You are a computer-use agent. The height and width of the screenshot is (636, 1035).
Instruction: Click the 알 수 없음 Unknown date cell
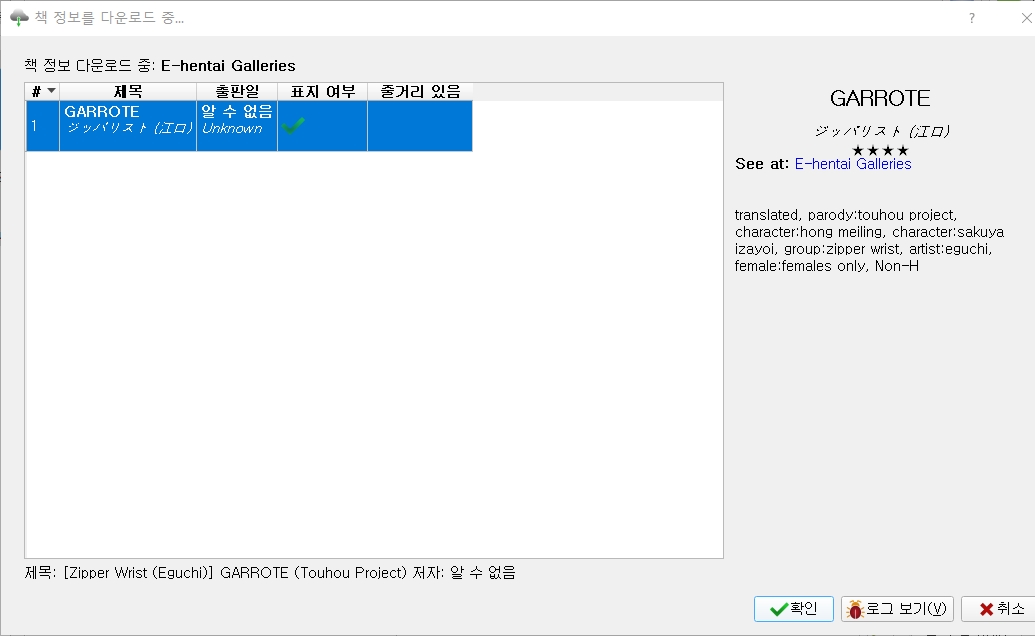point(237,125)
